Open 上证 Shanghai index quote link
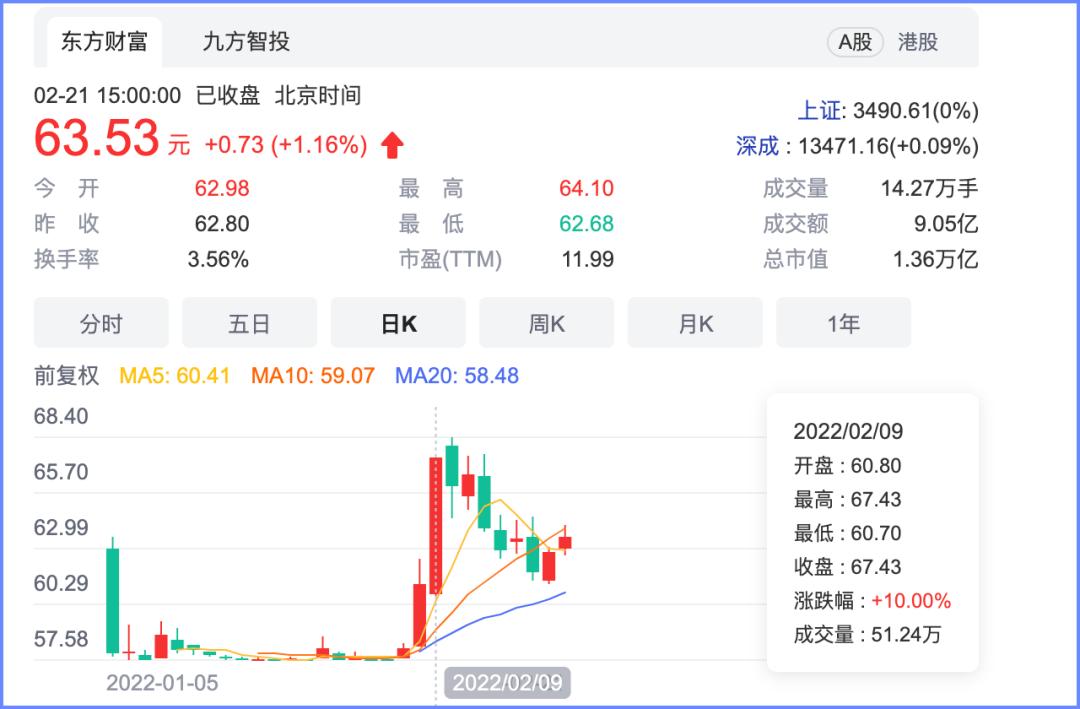This screenshot has height=709, width=1080. point(824,110)
